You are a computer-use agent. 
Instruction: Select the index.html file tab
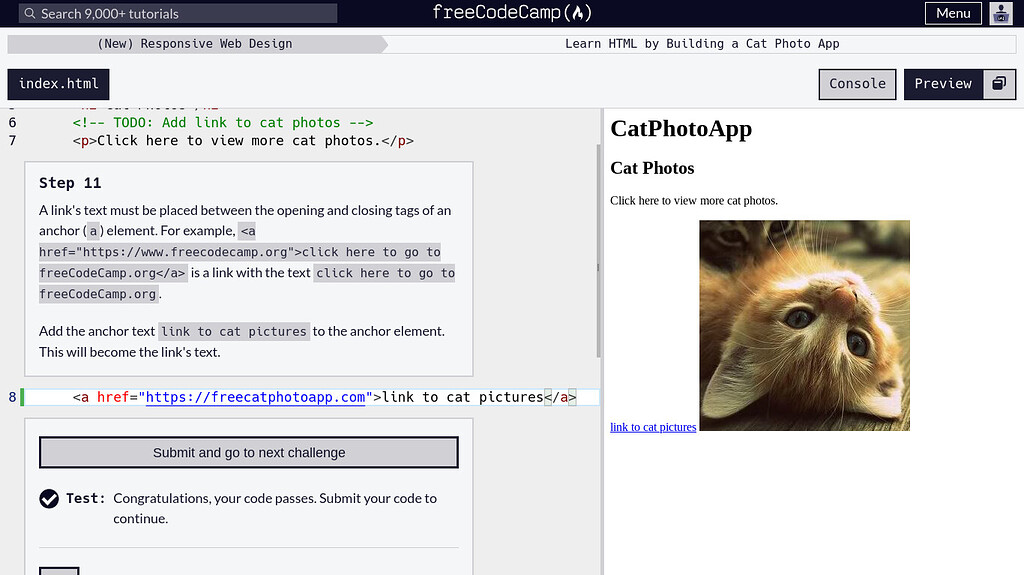[x=58, y=84]
